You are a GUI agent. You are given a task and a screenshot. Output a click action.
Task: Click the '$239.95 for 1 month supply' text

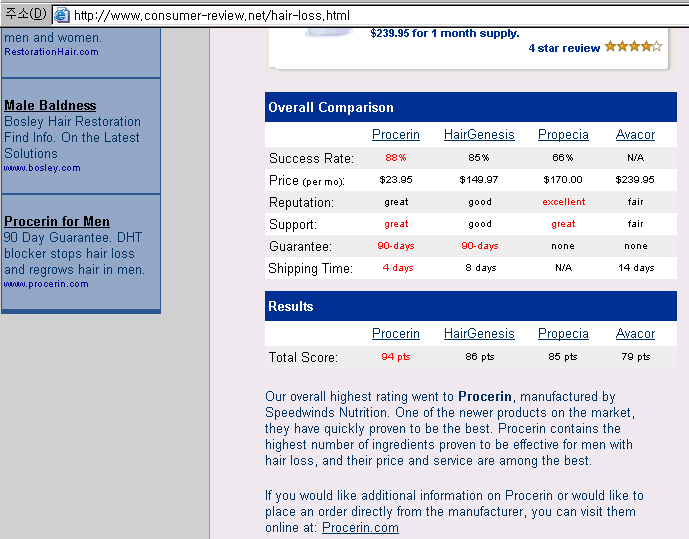tap(445, 33)
